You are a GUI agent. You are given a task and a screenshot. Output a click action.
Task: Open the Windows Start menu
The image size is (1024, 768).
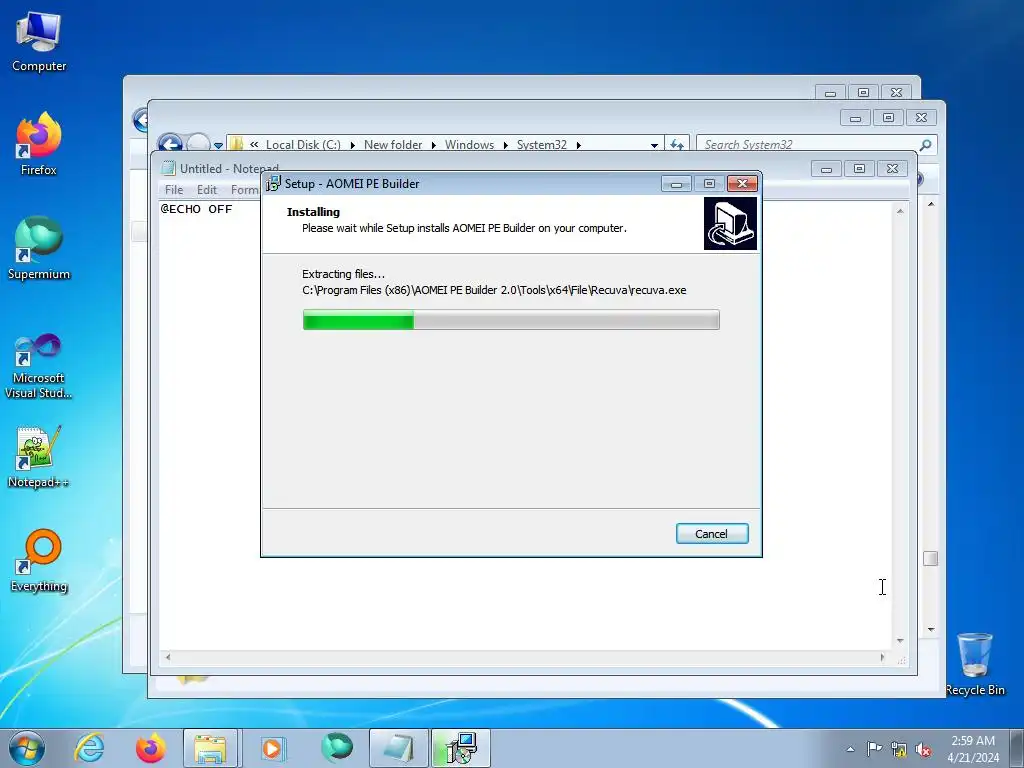pyautogui.click(x=27, y=748)
